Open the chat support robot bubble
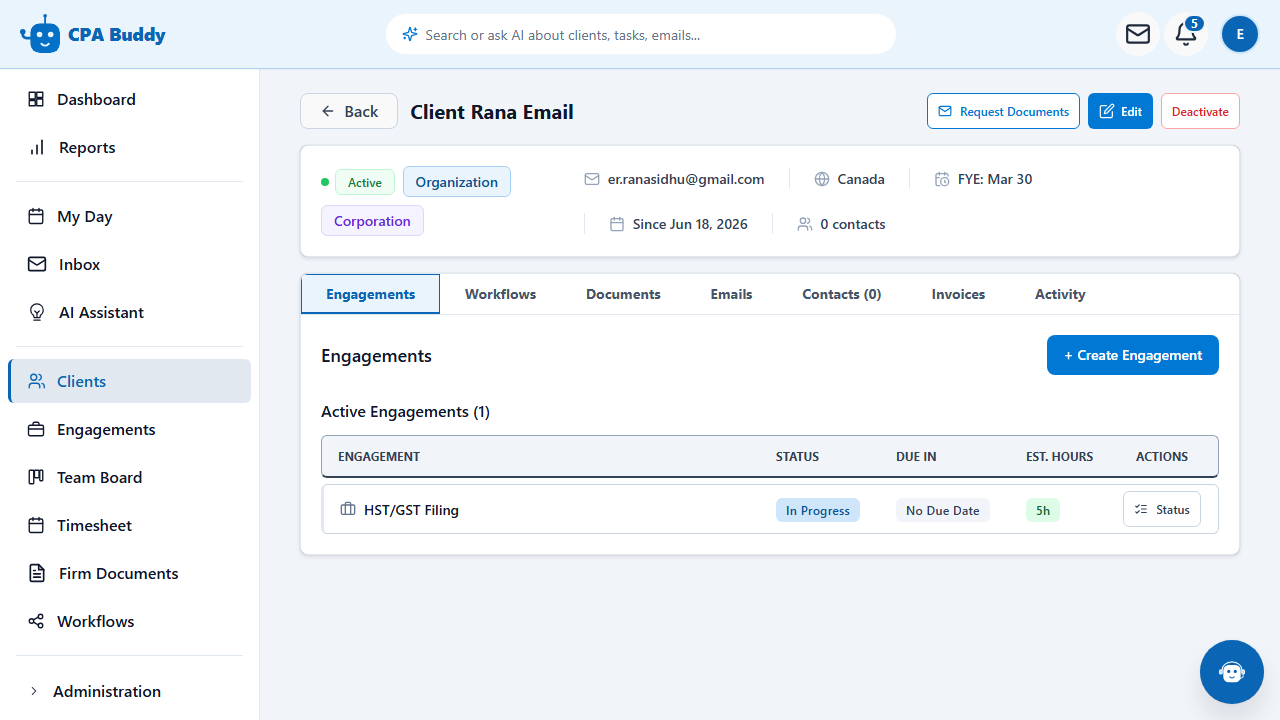The width and height of the screenshot is (1280, 720). click(x=1232, y=672)
